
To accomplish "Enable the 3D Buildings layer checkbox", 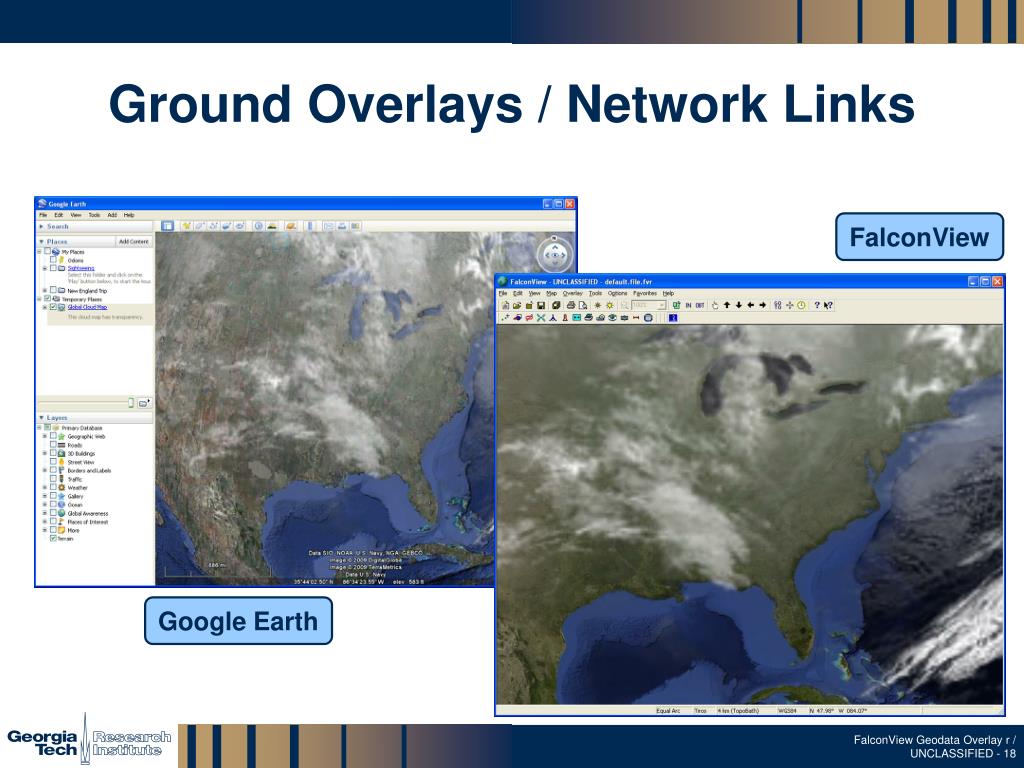I will [54, 453].
